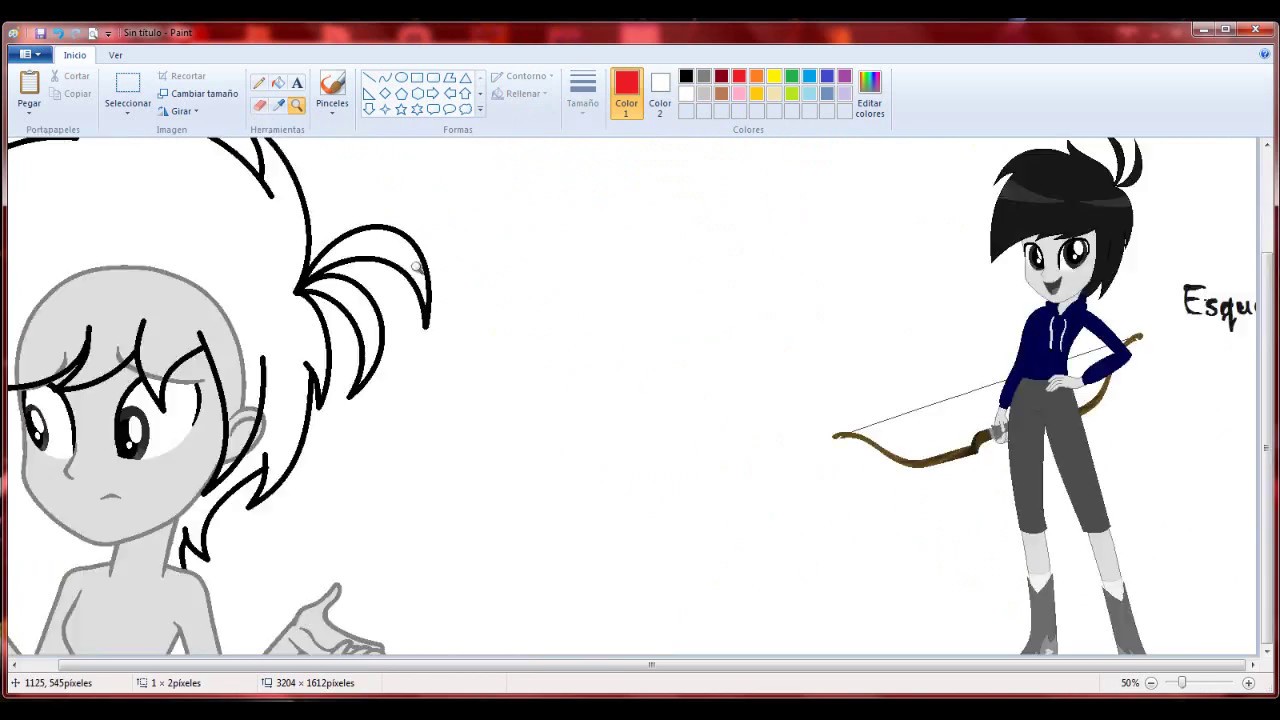Open Editar colores dialog
The width and height of the screenshot is (1280, 720).
(x=869, y=93)
